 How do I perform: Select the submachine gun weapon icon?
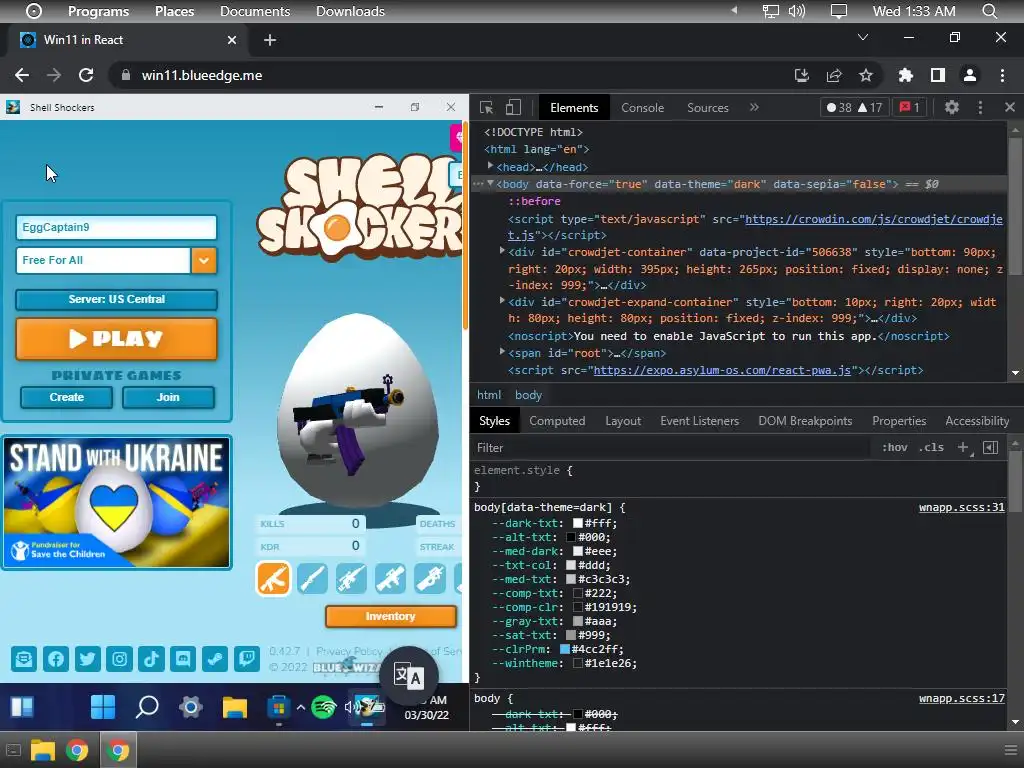[x=430, y=578]
